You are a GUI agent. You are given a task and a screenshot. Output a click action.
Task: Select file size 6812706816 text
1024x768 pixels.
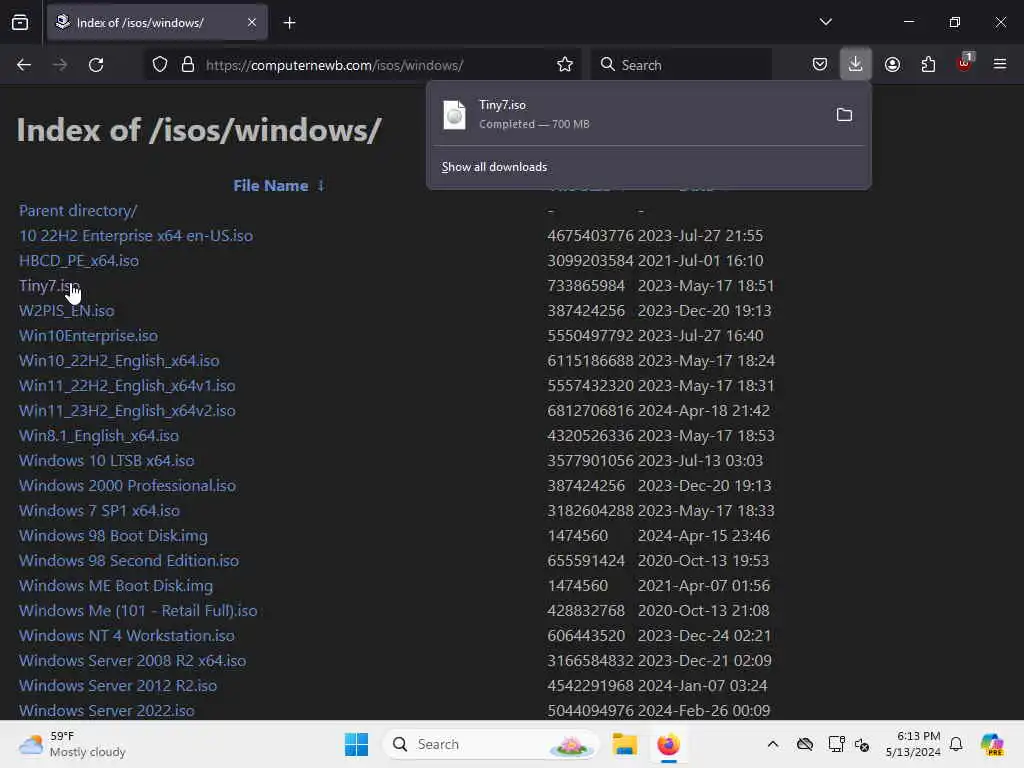(x=590, y=411)
